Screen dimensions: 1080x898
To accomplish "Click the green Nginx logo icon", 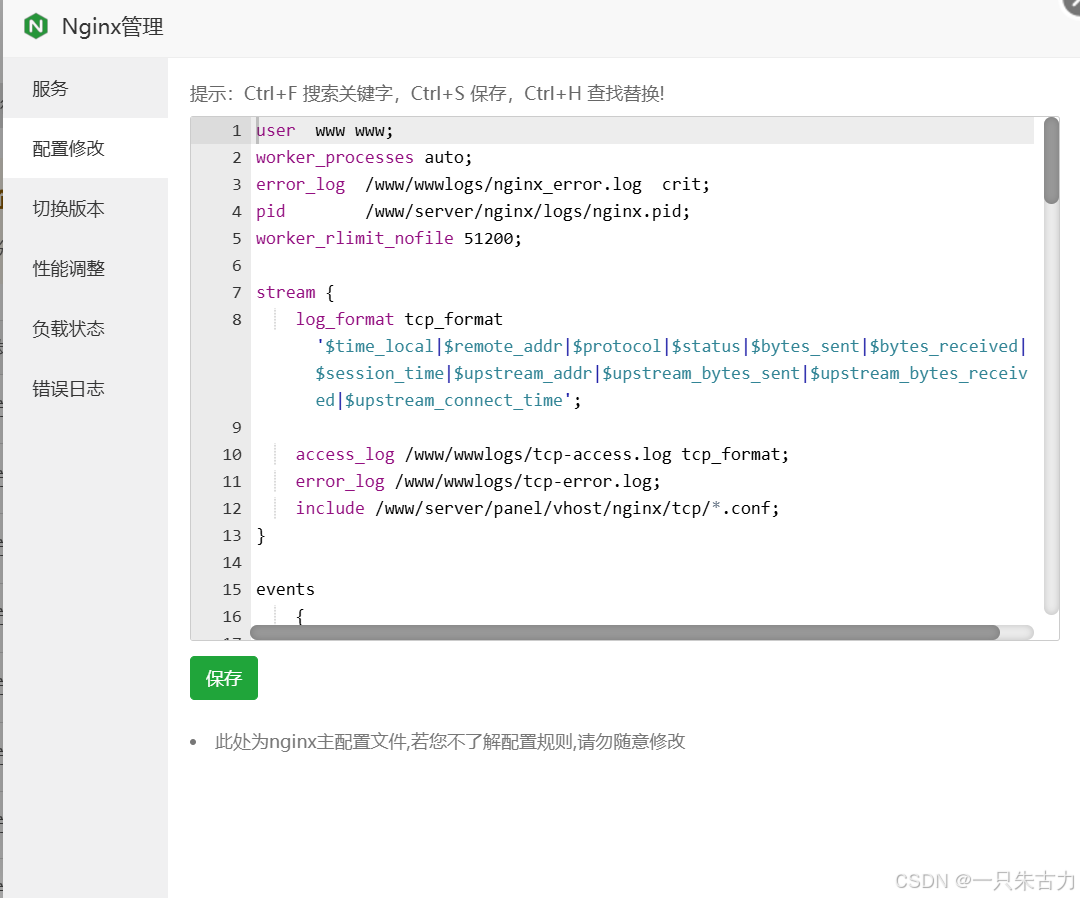I will [36, 26].
